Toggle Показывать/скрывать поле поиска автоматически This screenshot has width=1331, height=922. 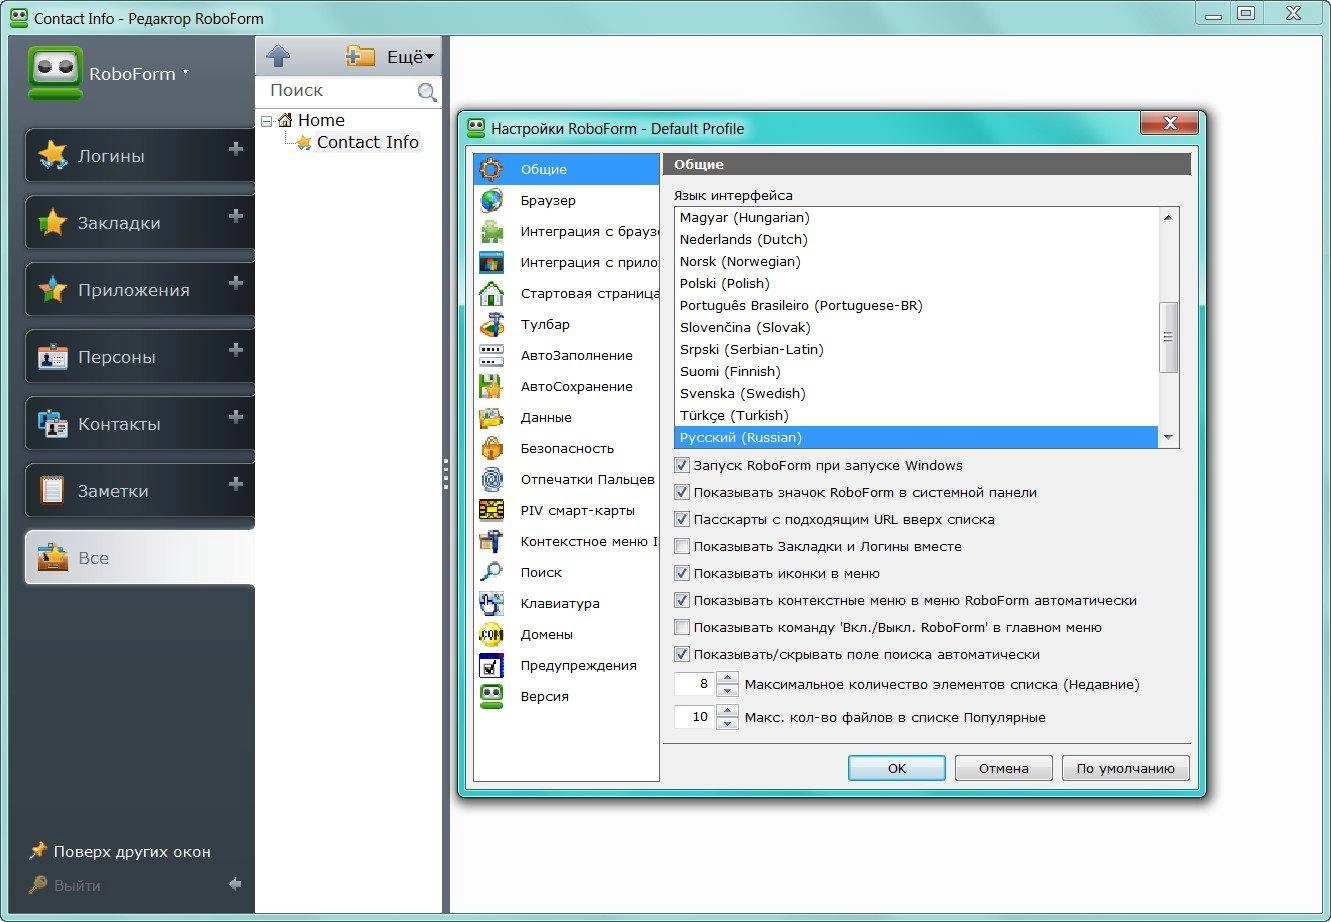(x=682, y=654)
